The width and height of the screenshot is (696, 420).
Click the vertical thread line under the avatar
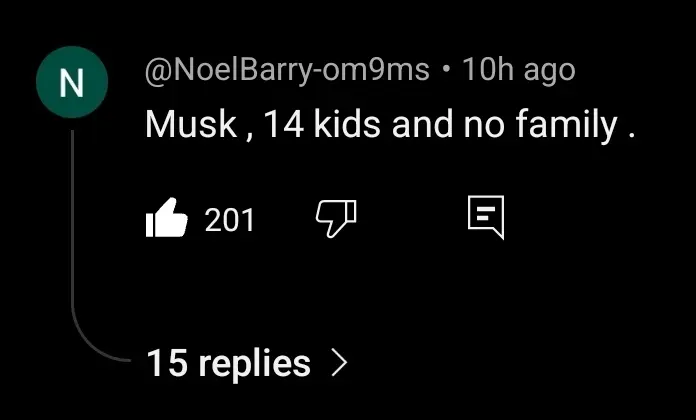click(72, 218)
